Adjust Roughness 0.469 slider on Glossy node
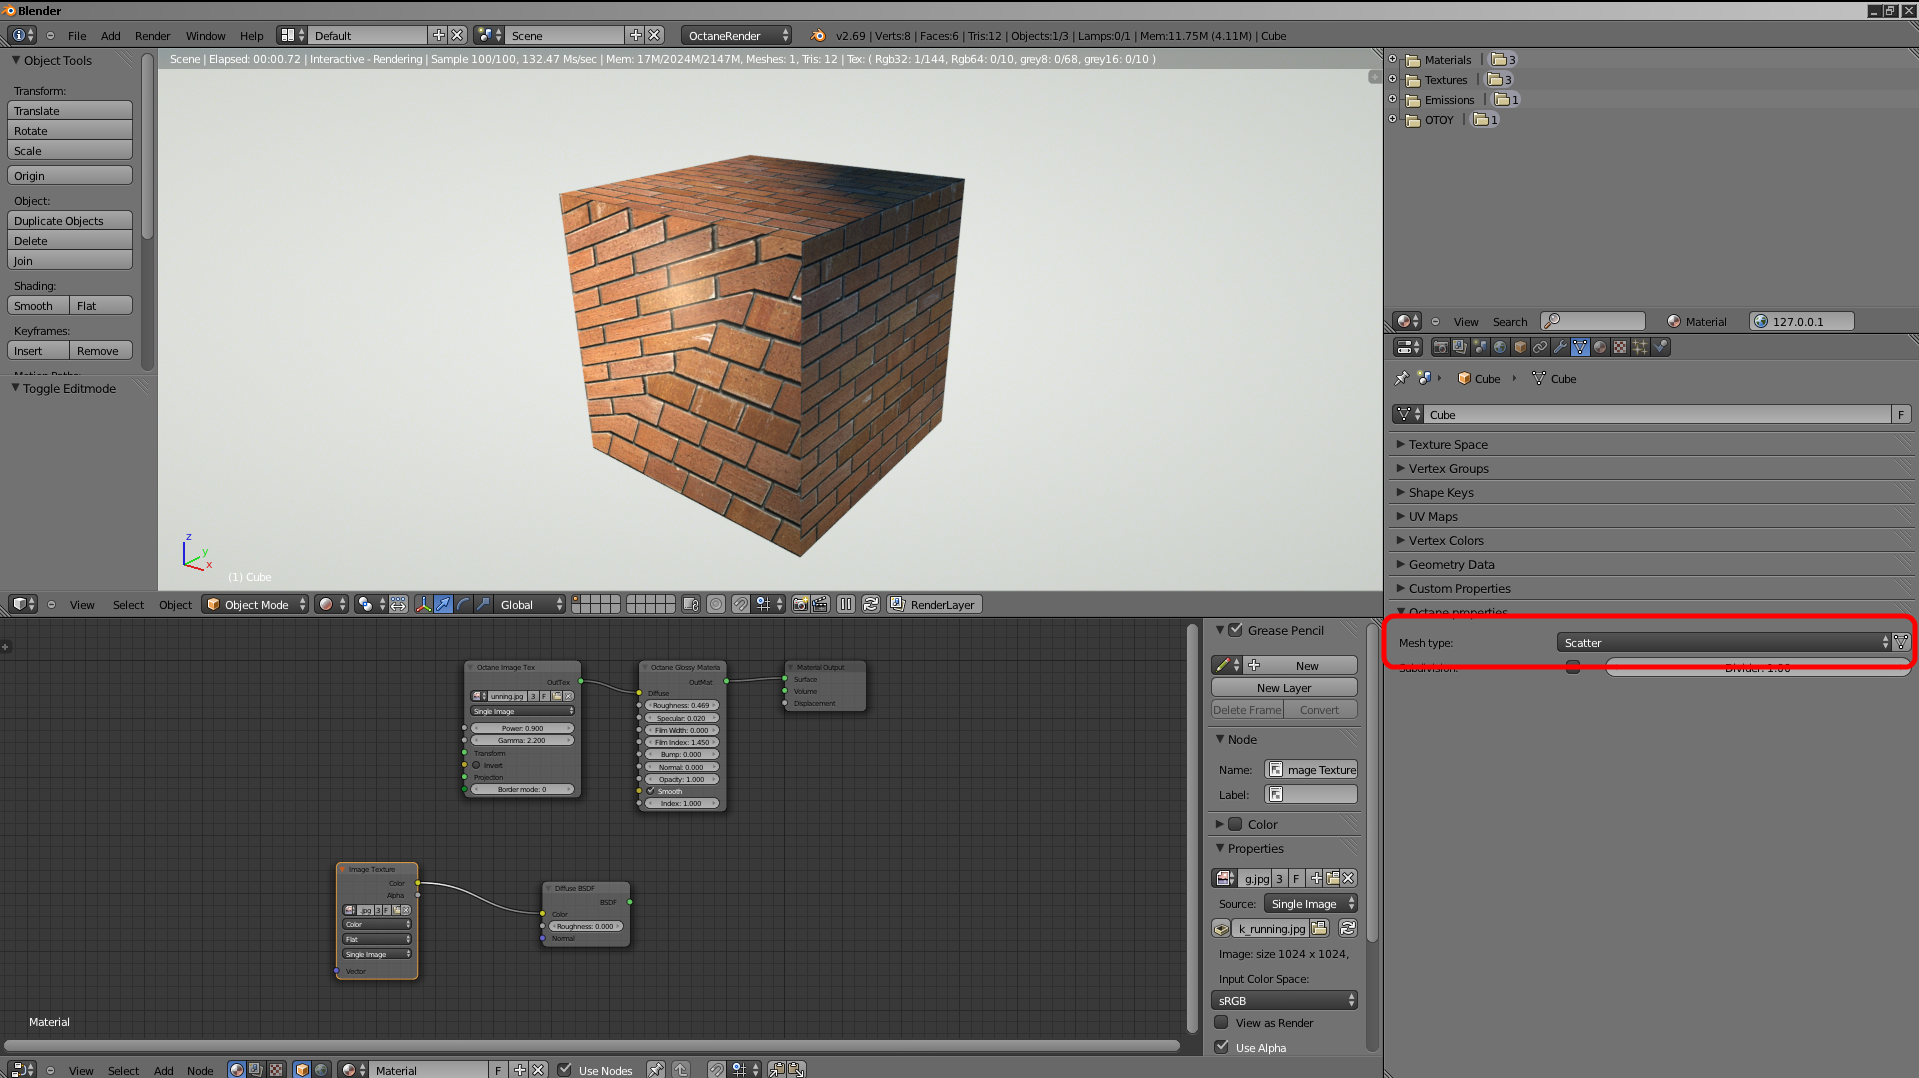The width and height of the screenshot is (1919, 1078). pyautogui.click(x=681, y=705)
